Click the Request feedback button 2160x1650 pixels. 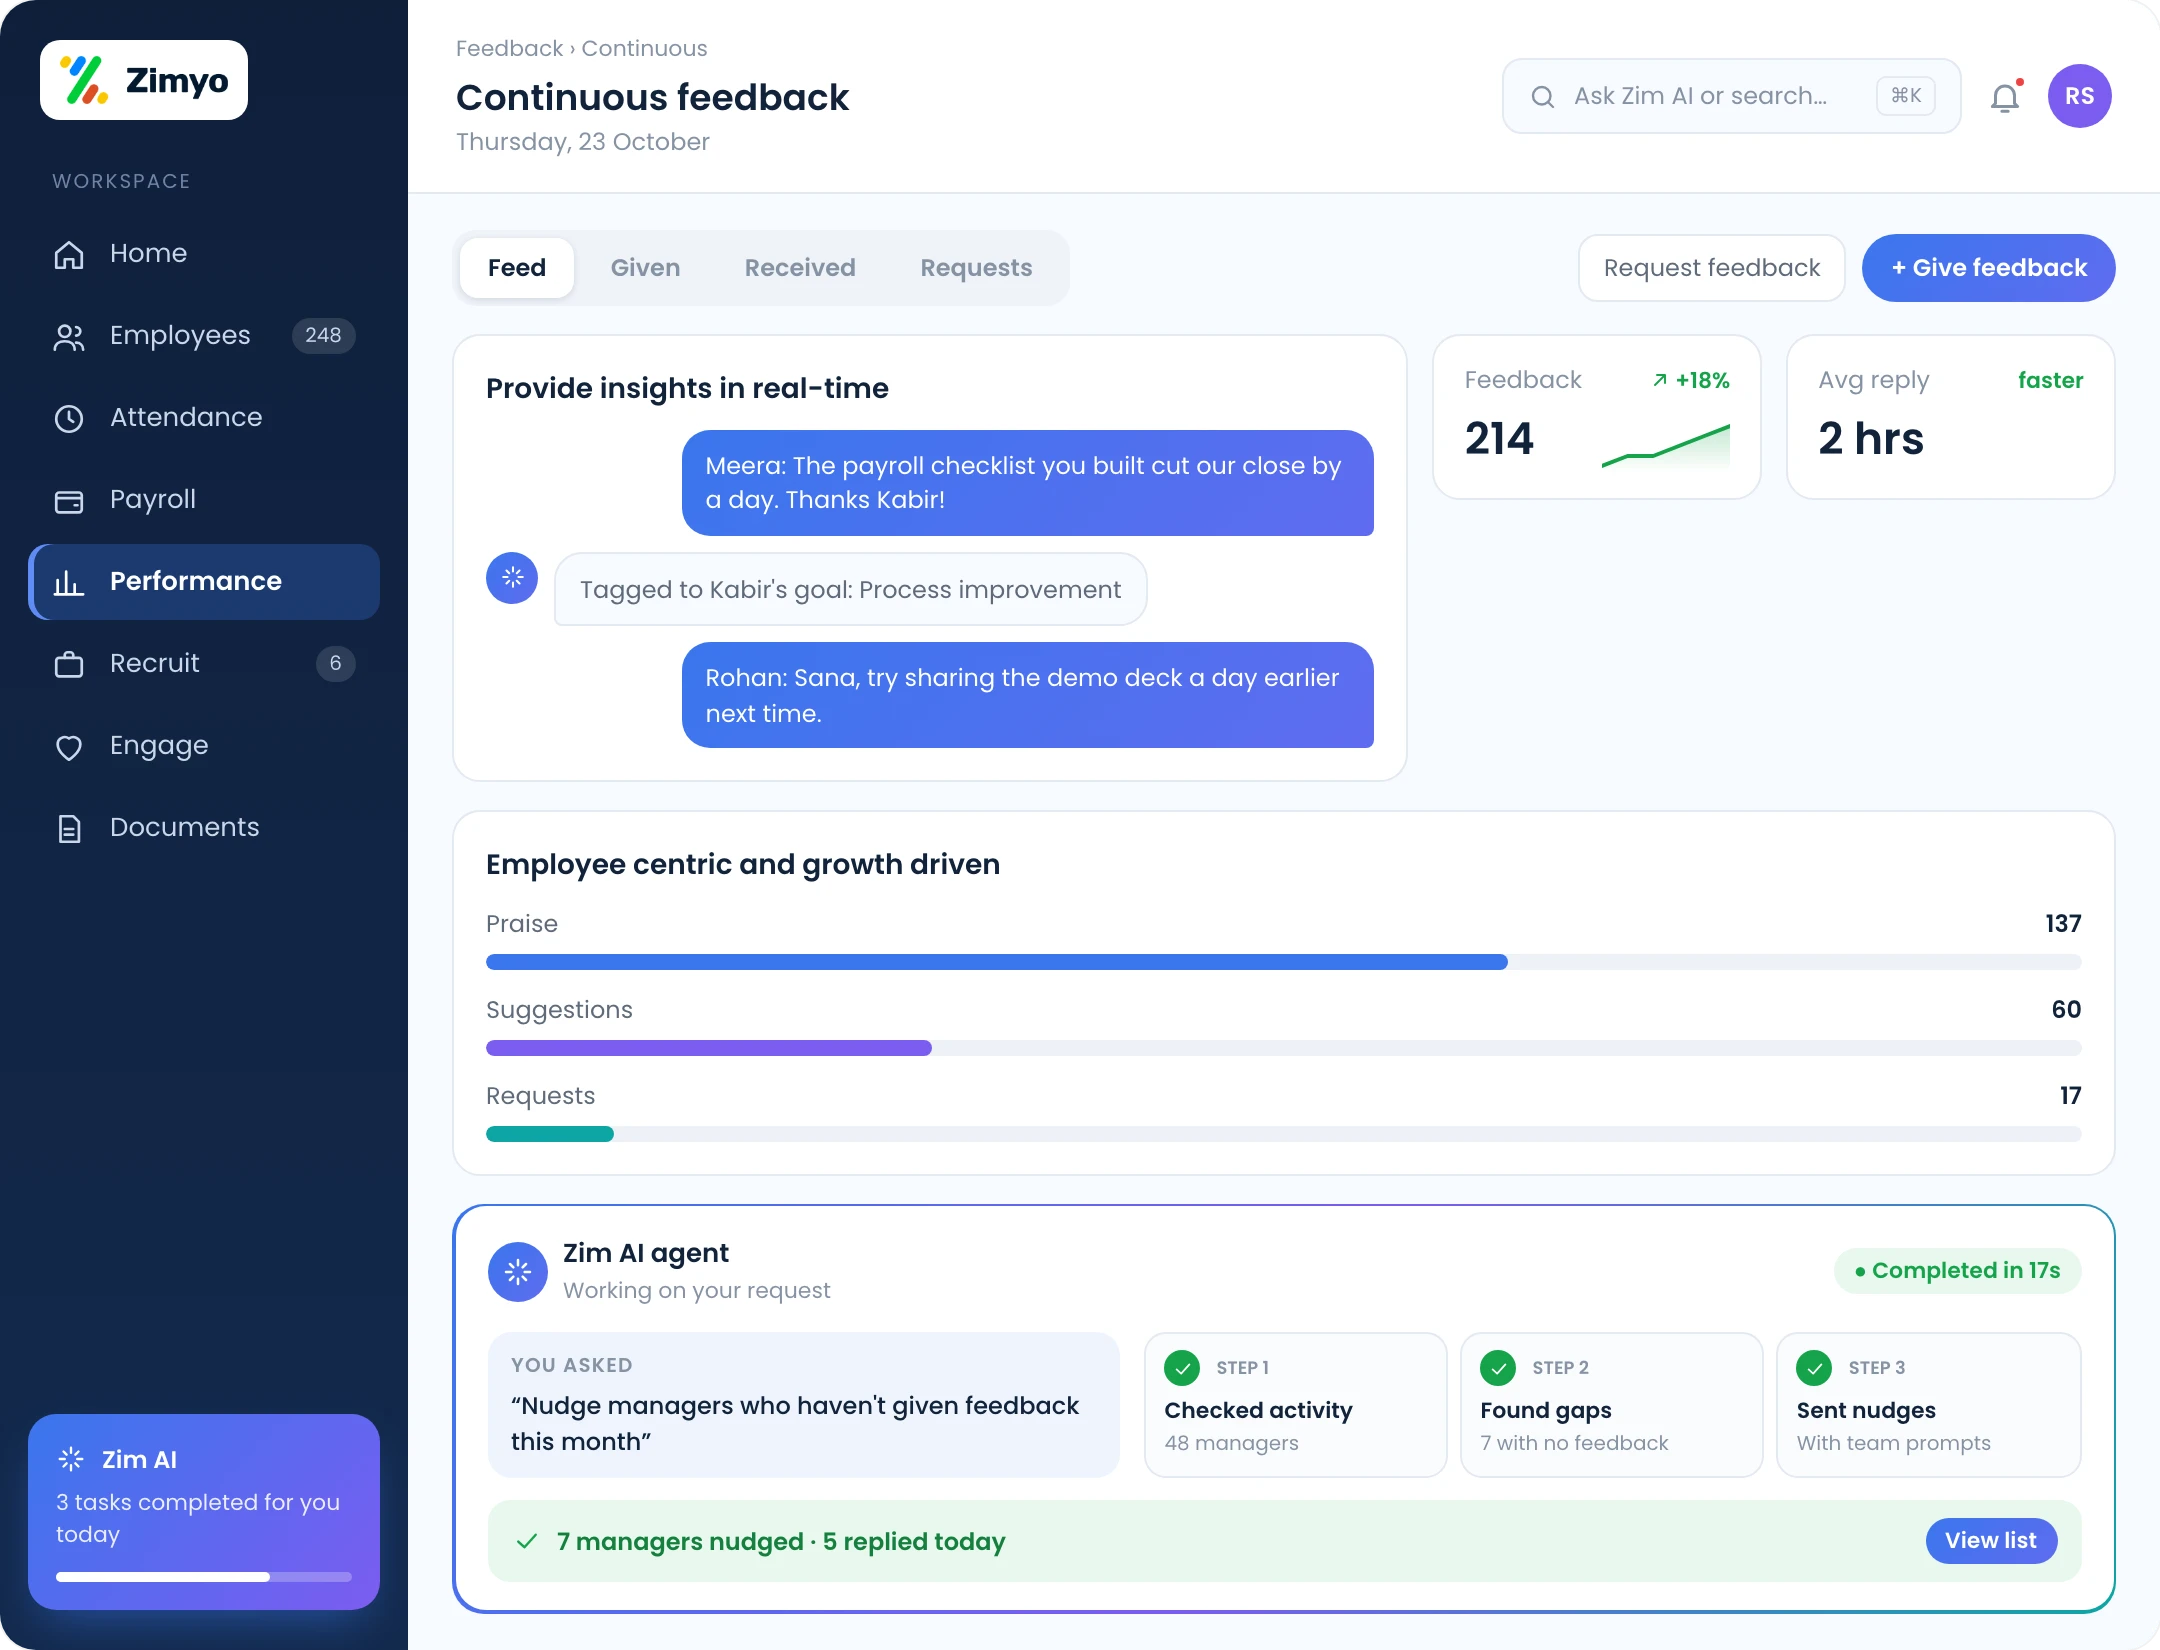[1712, 268]
